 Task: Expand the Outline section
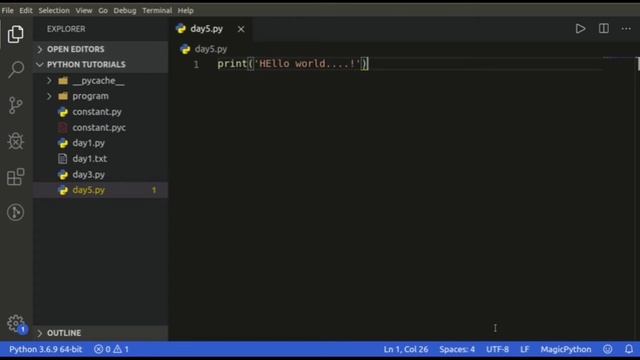[x=100, y=333]
